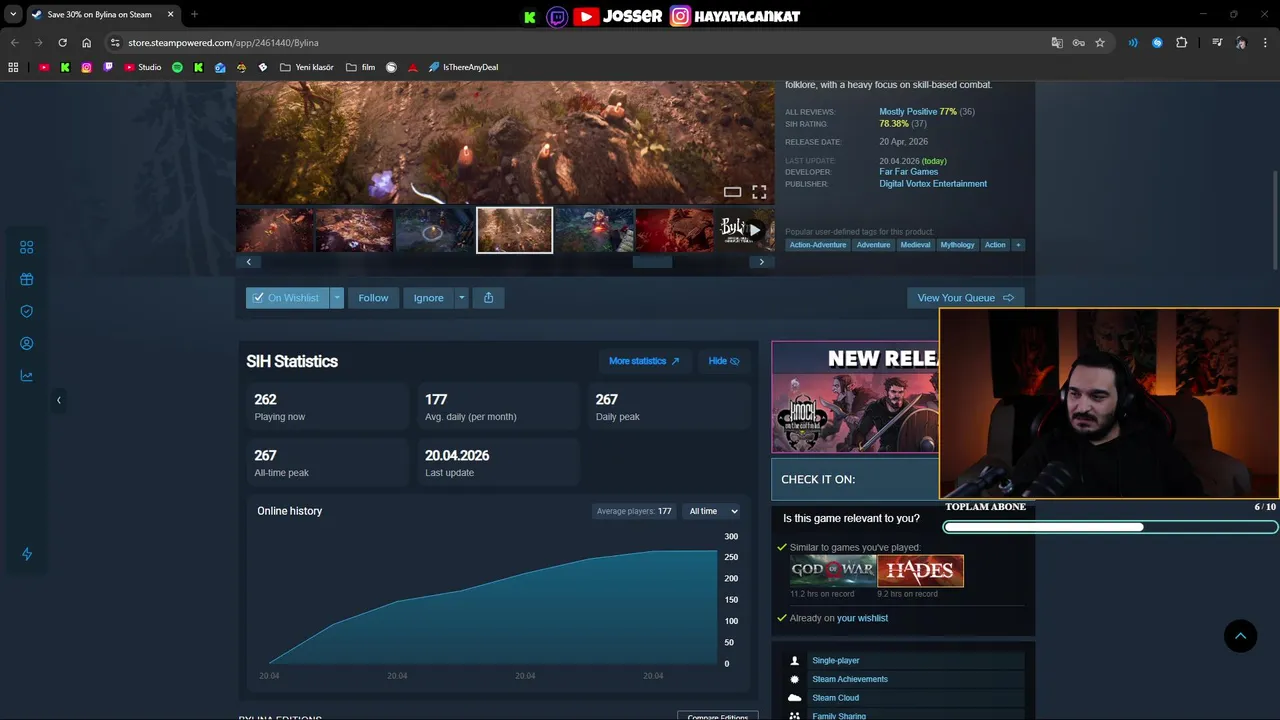The image size is (1280, 720).
Task: Open God of War game thumbnail
Action: coord(833,571)
